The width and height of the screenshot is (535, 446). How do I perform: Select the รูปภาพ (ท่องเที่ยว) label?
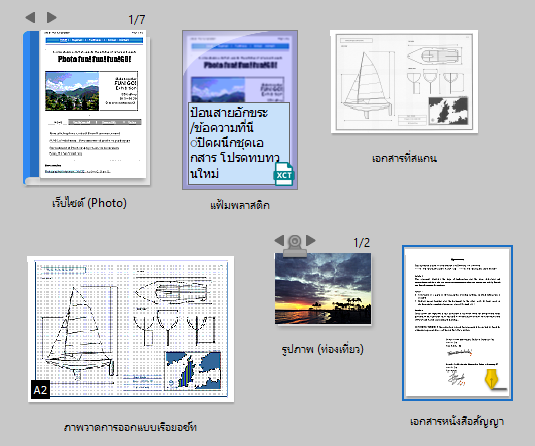323,349
